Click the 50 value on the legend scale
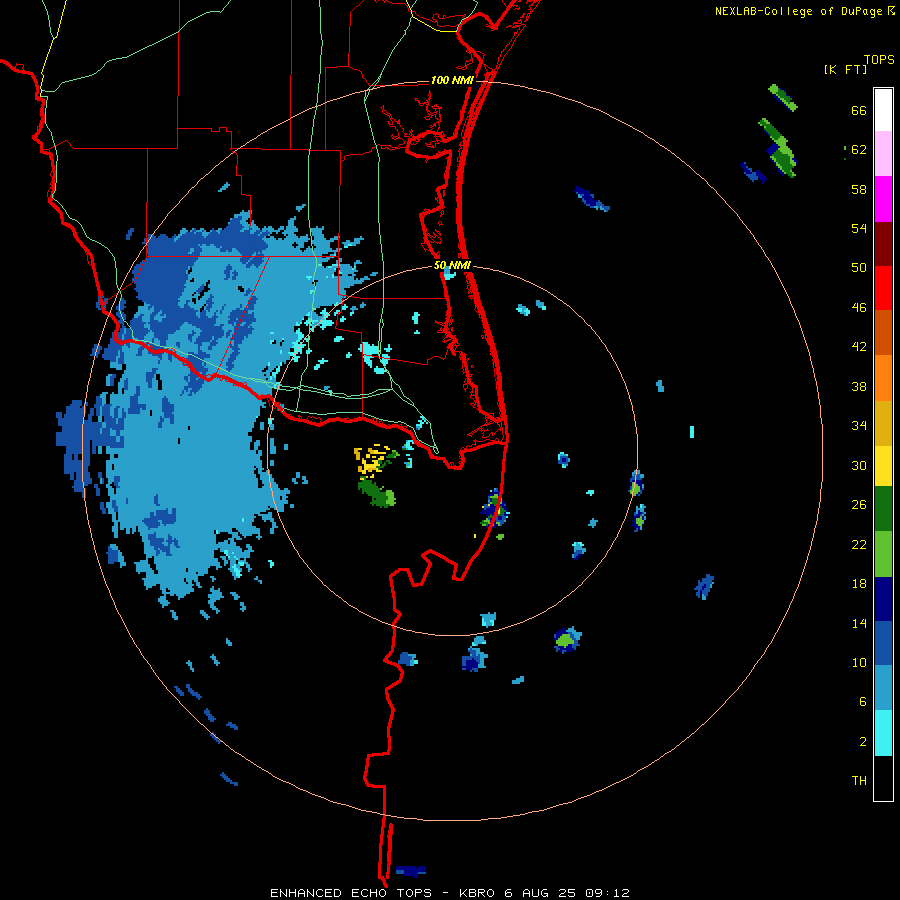Screen dimensions: 900x900 [859, 267]
